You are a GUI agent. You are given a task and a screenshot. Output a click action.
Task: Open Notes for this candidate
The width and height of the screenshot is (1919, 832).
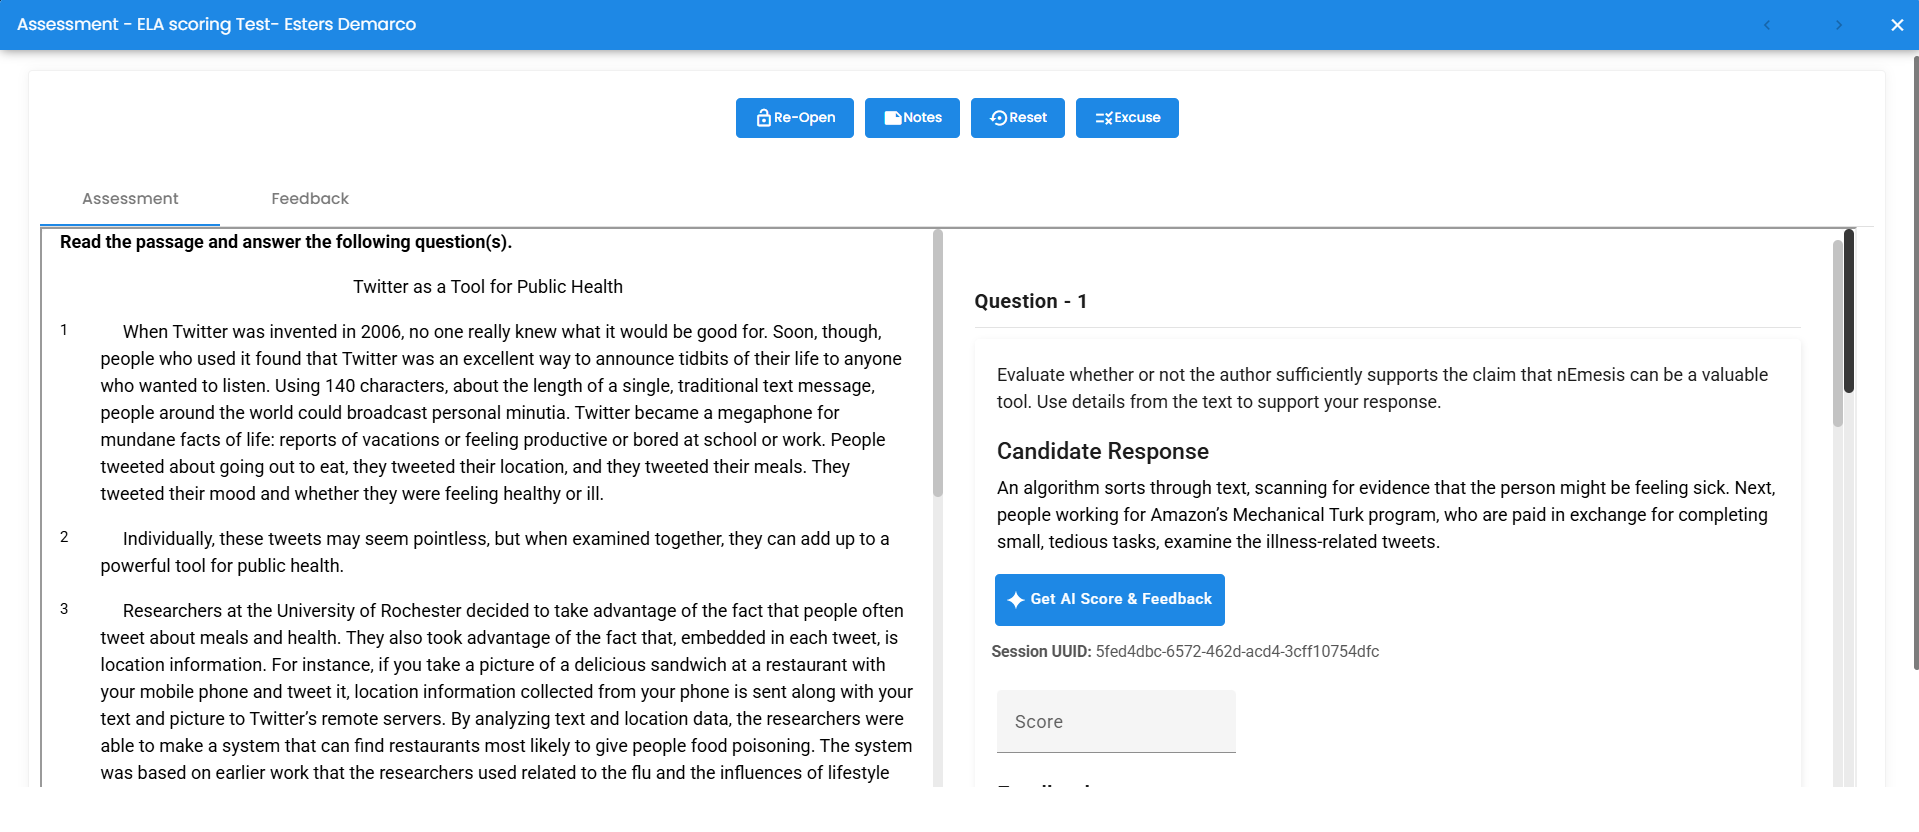click(911, 117)
